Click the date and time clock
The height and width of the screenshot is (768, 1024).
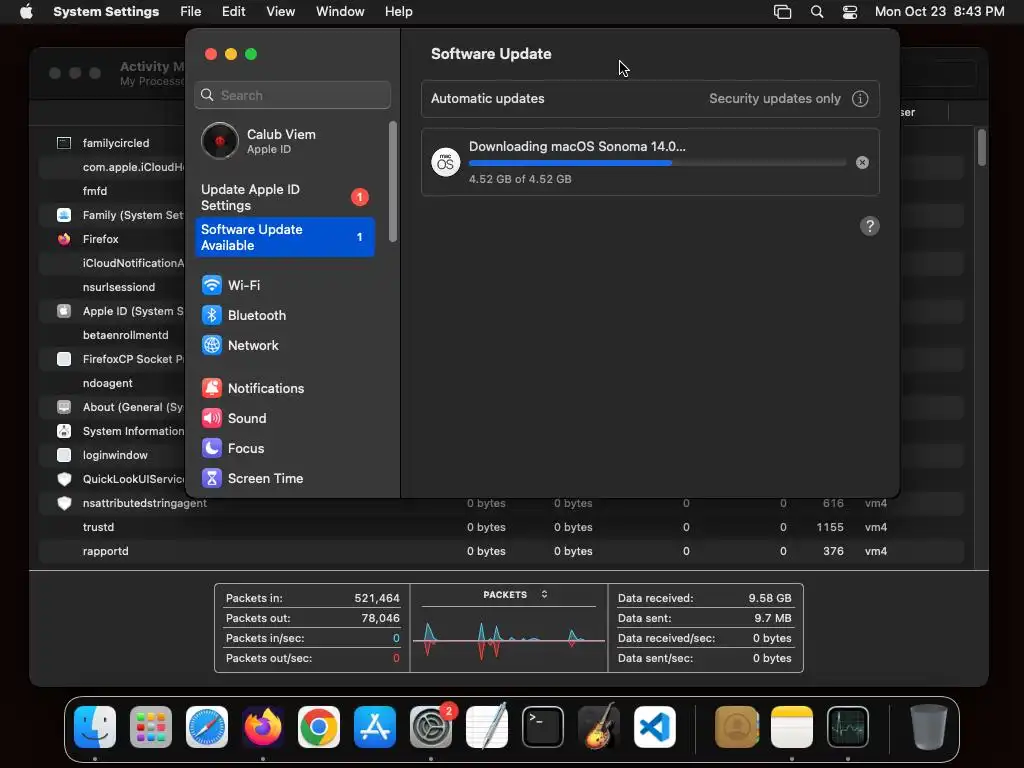coord(939,12)
